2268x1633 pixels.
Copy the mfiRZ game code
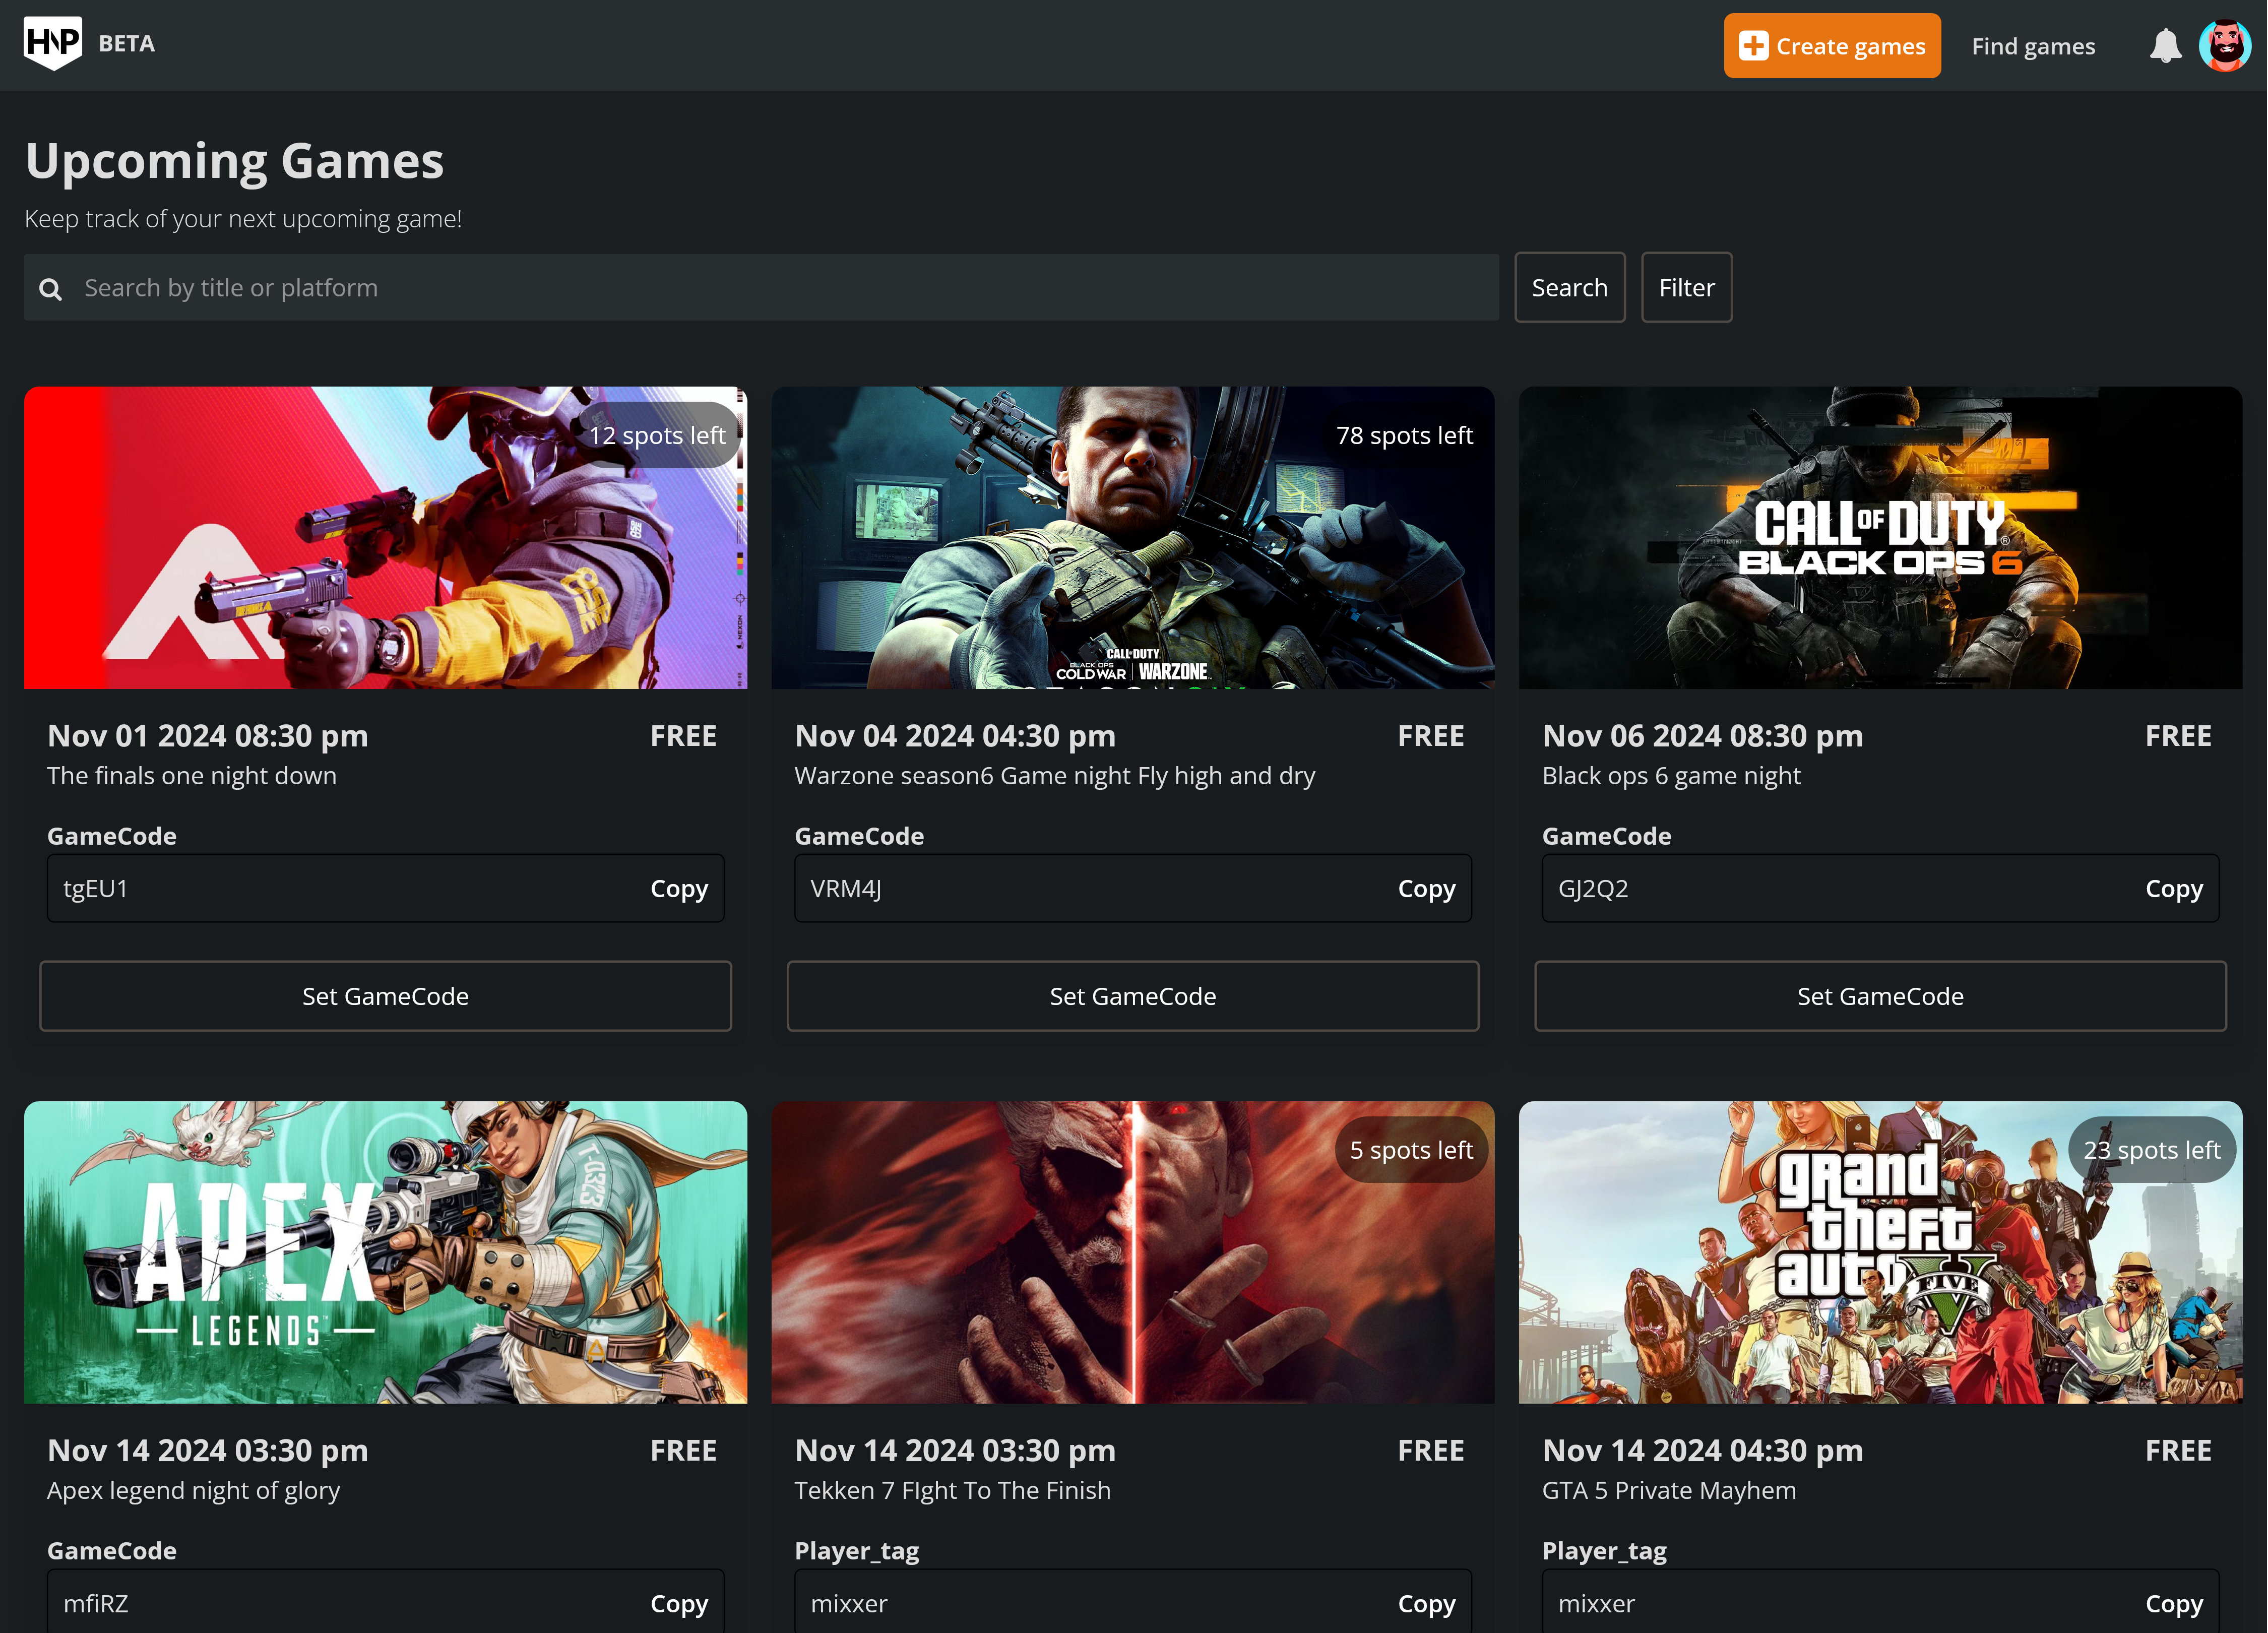(x=679, y=1604)
